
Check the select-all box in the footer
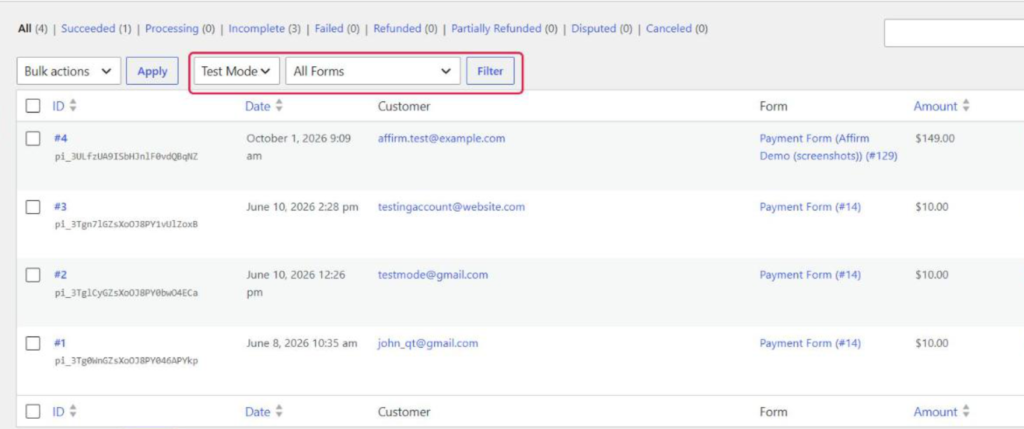(33, 412)
